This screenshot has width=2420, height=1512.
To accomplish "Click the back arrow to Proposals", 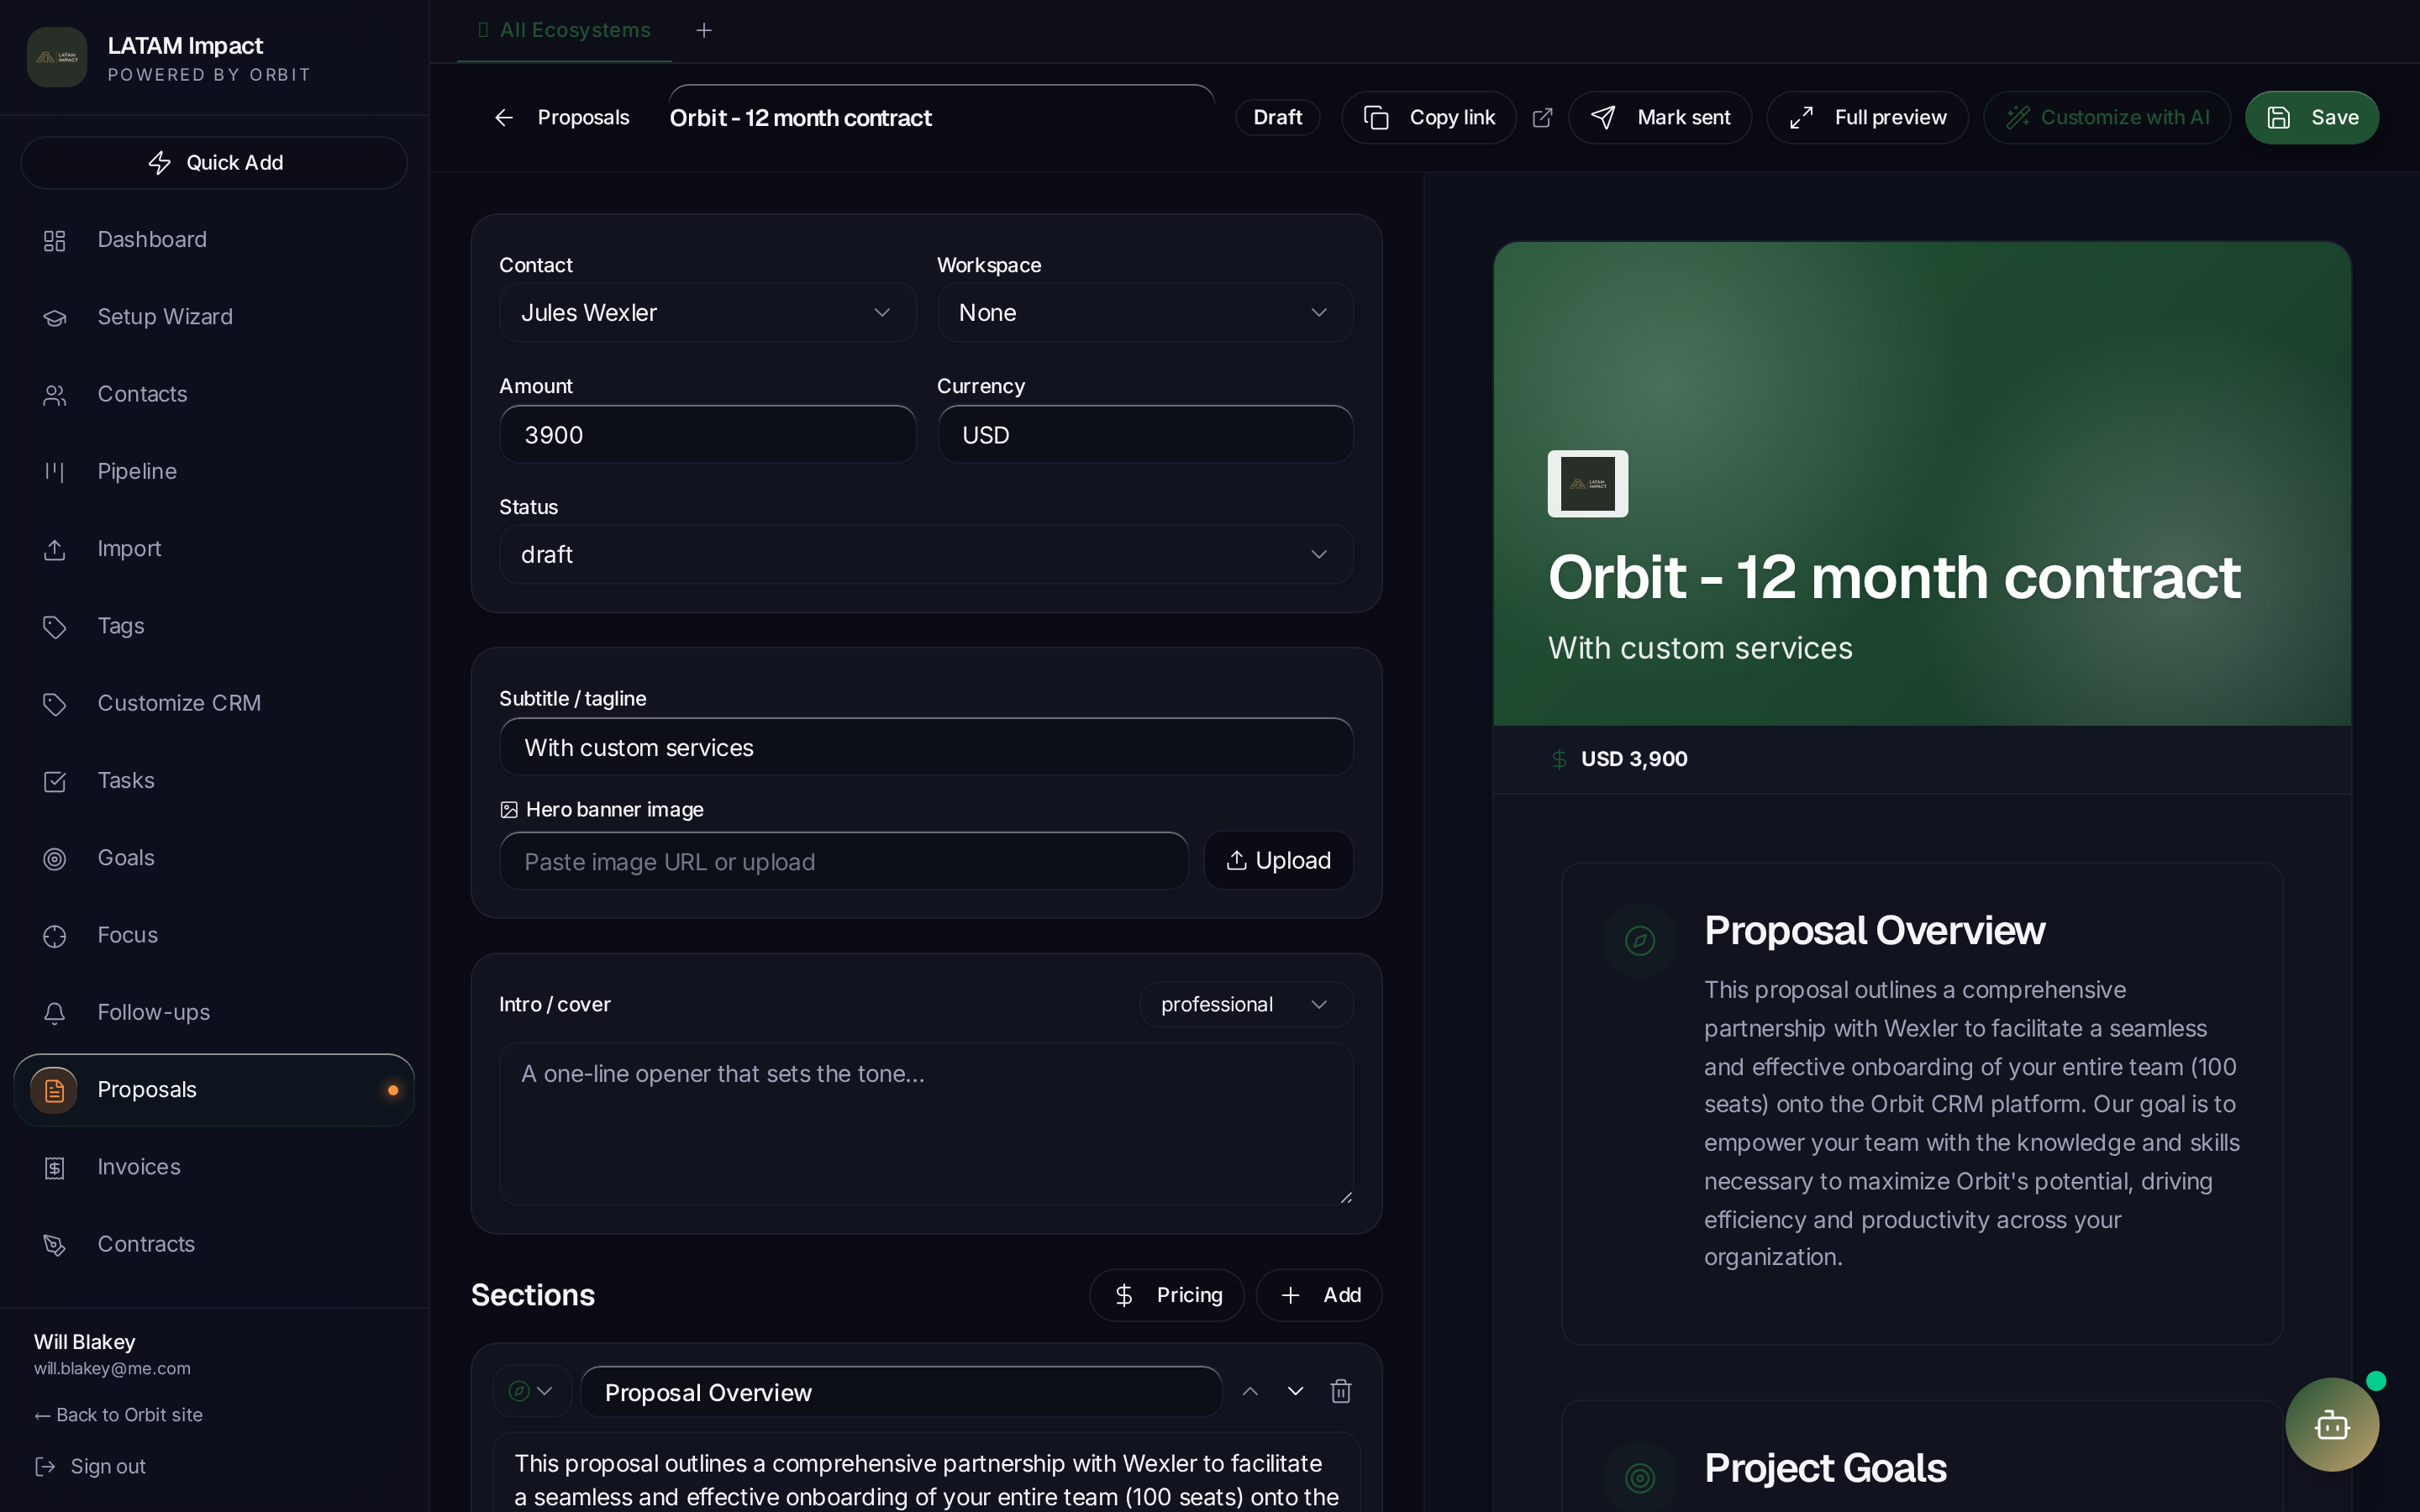I will [x=504, y=118].
